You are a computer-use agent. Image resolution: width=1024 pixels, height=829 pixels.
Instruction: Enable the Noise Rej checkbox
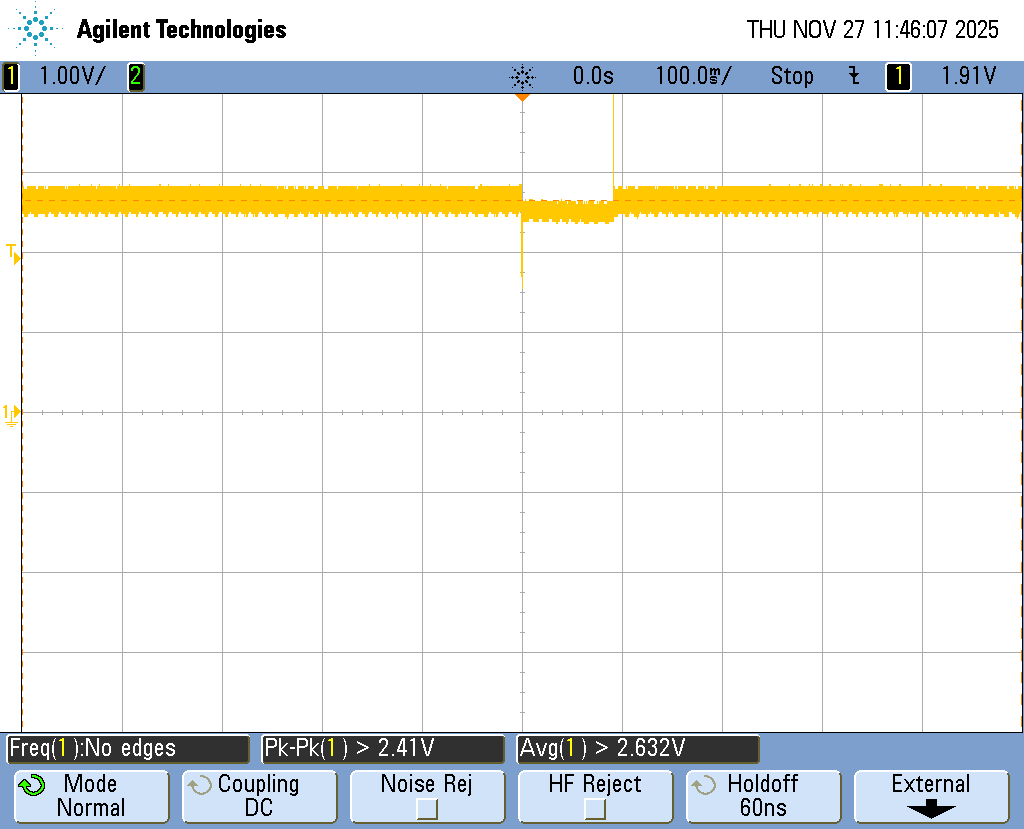(x=427, y=808)
